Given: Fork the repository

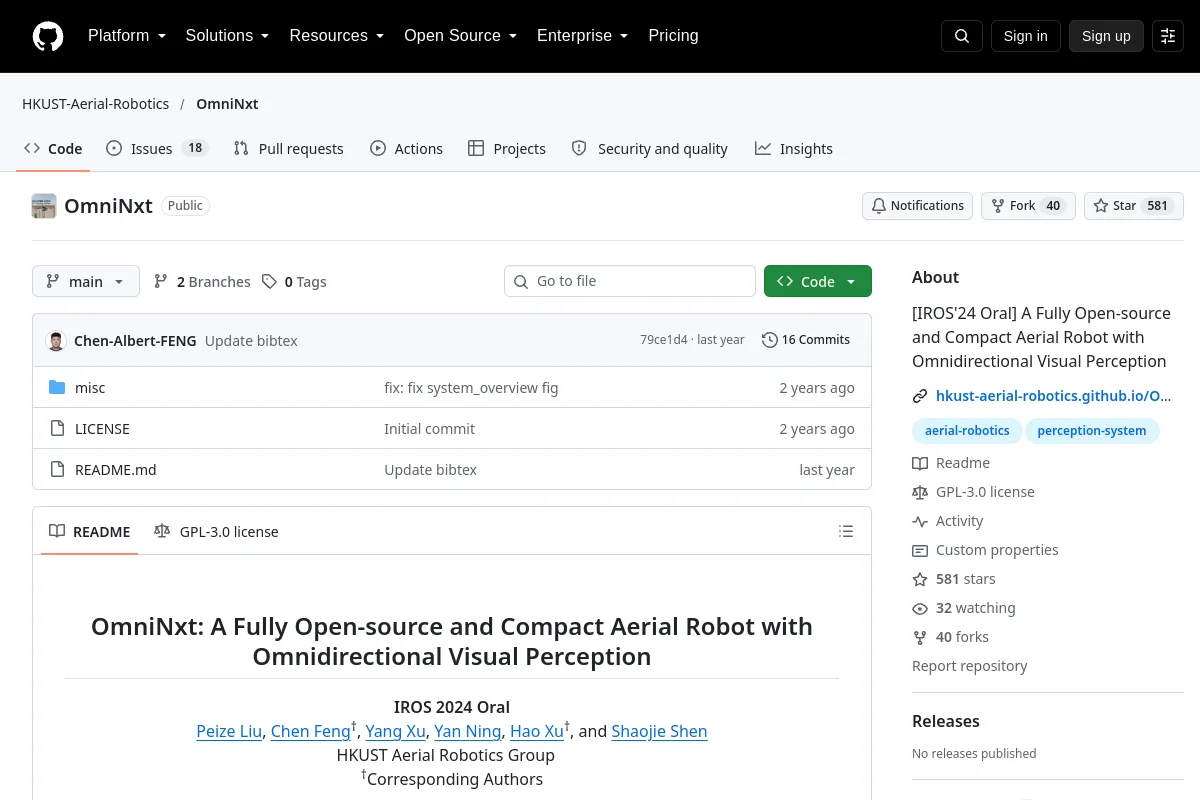Looking at the screenshot, I should tap(1028, 206).
